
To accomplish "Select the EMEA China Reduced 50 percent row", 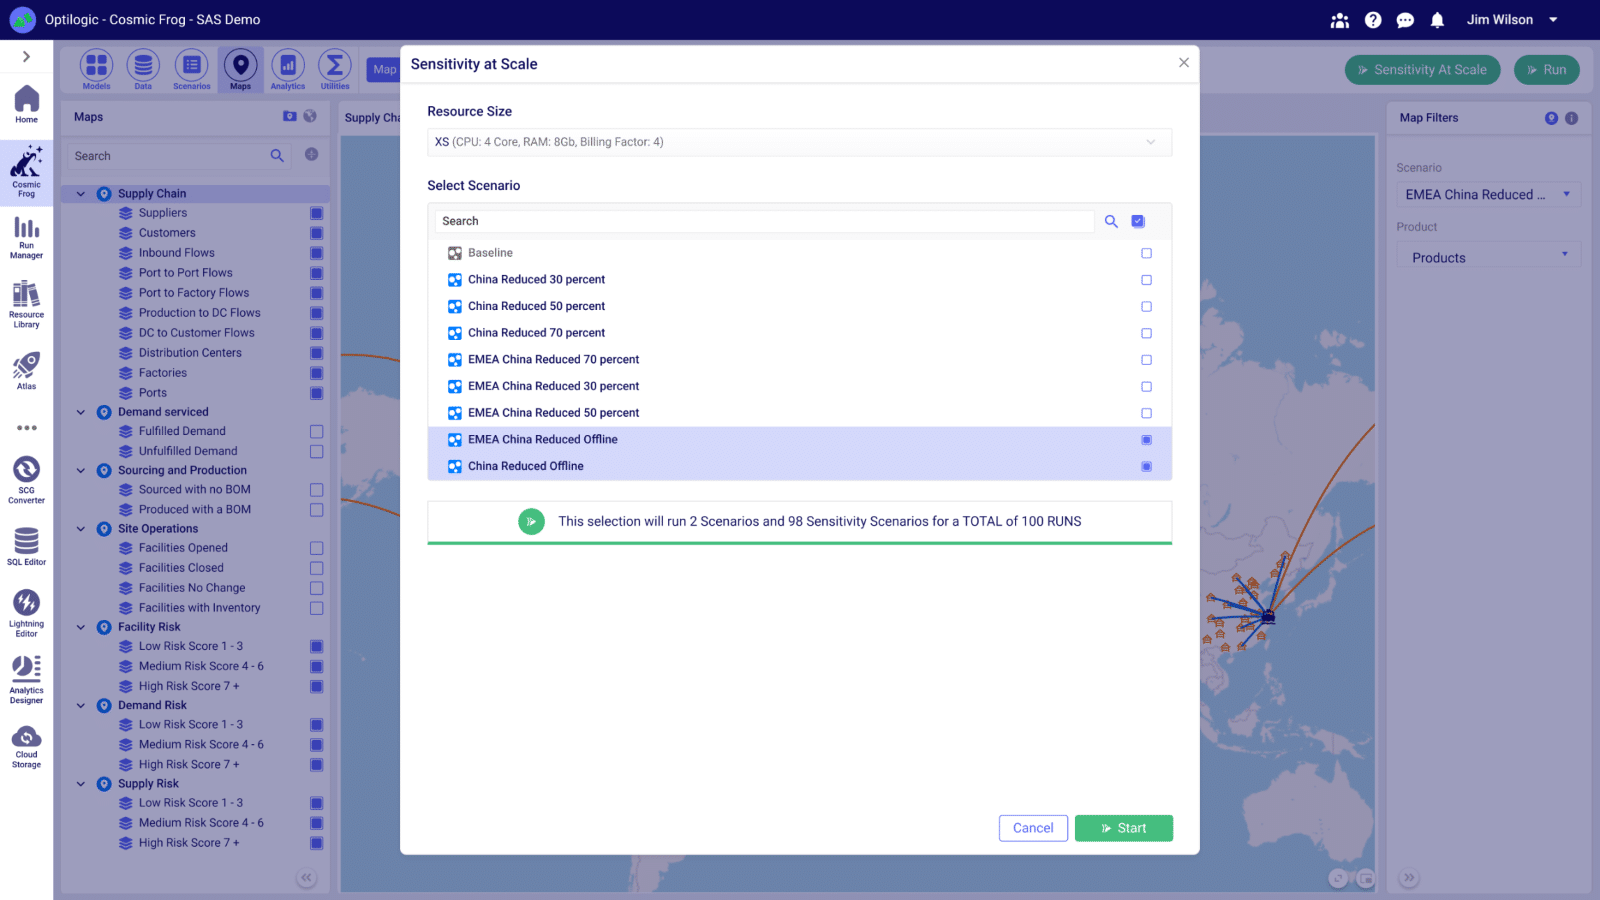I will pyautogui.click(x=799, y=413).
